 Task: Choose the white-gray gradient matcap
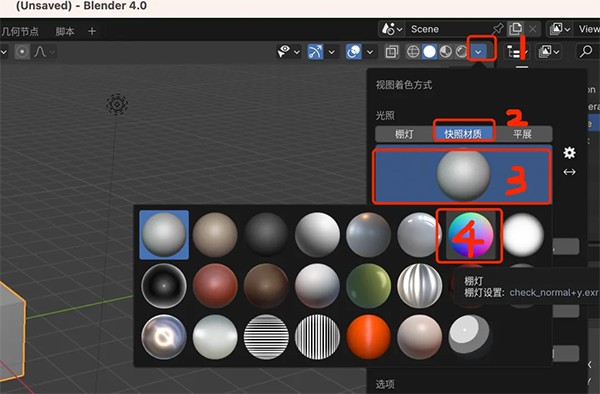(x=317, y=234)
